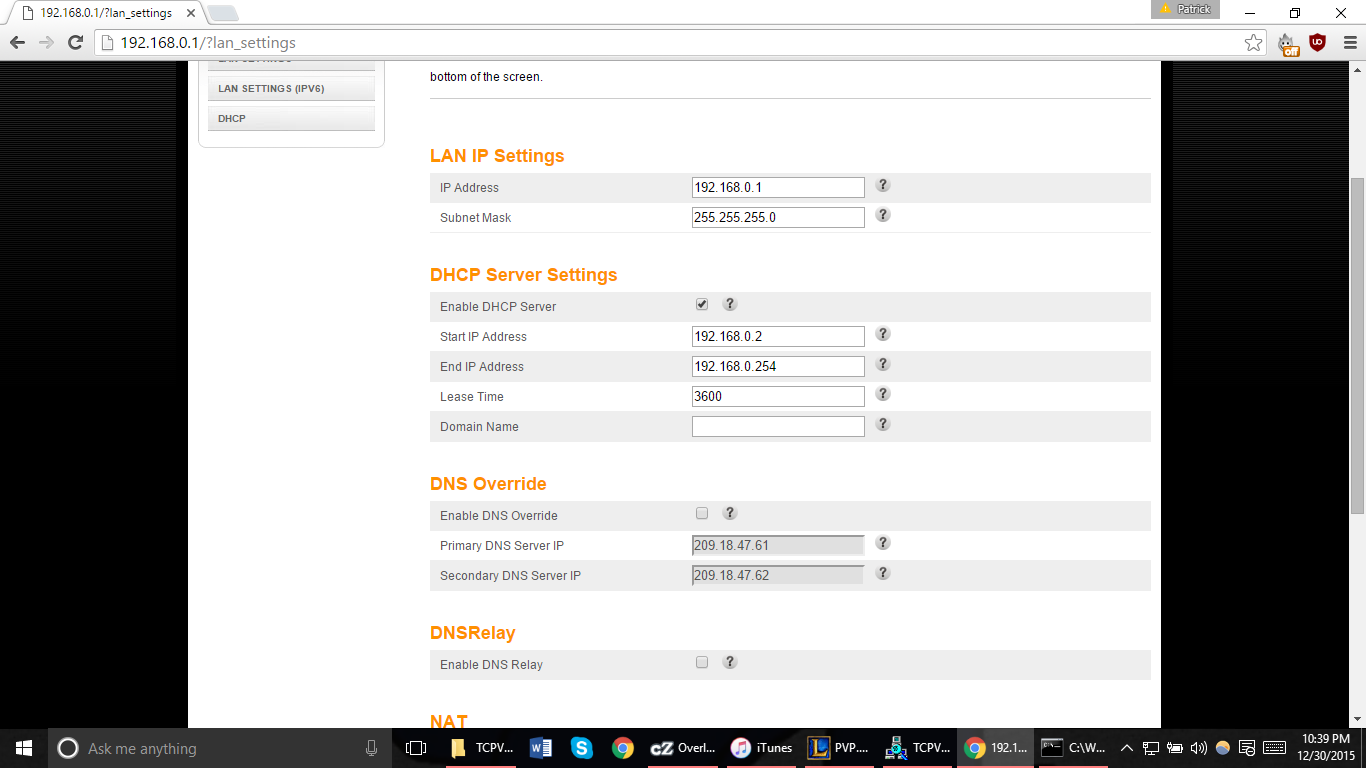This screenshot has width=1366, height=768.
Task: Click help icon for Enable DHCP Server
Action: tap(730, 304)
